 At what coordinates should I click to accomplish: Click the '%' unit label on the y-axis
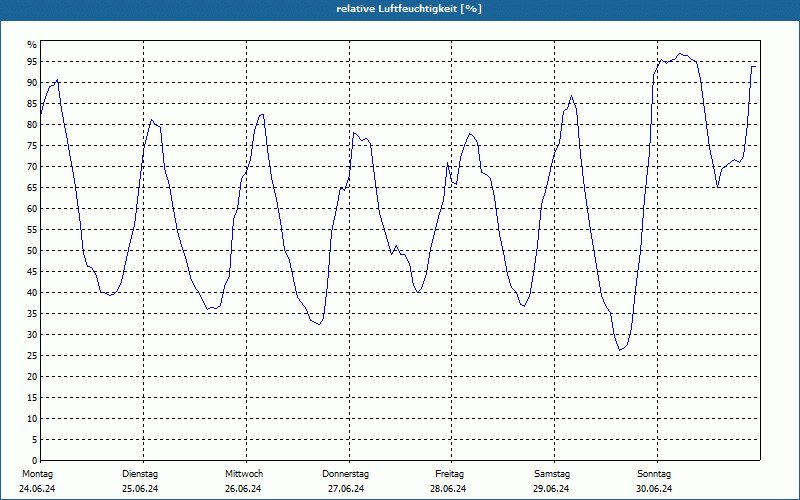[32, 45]
